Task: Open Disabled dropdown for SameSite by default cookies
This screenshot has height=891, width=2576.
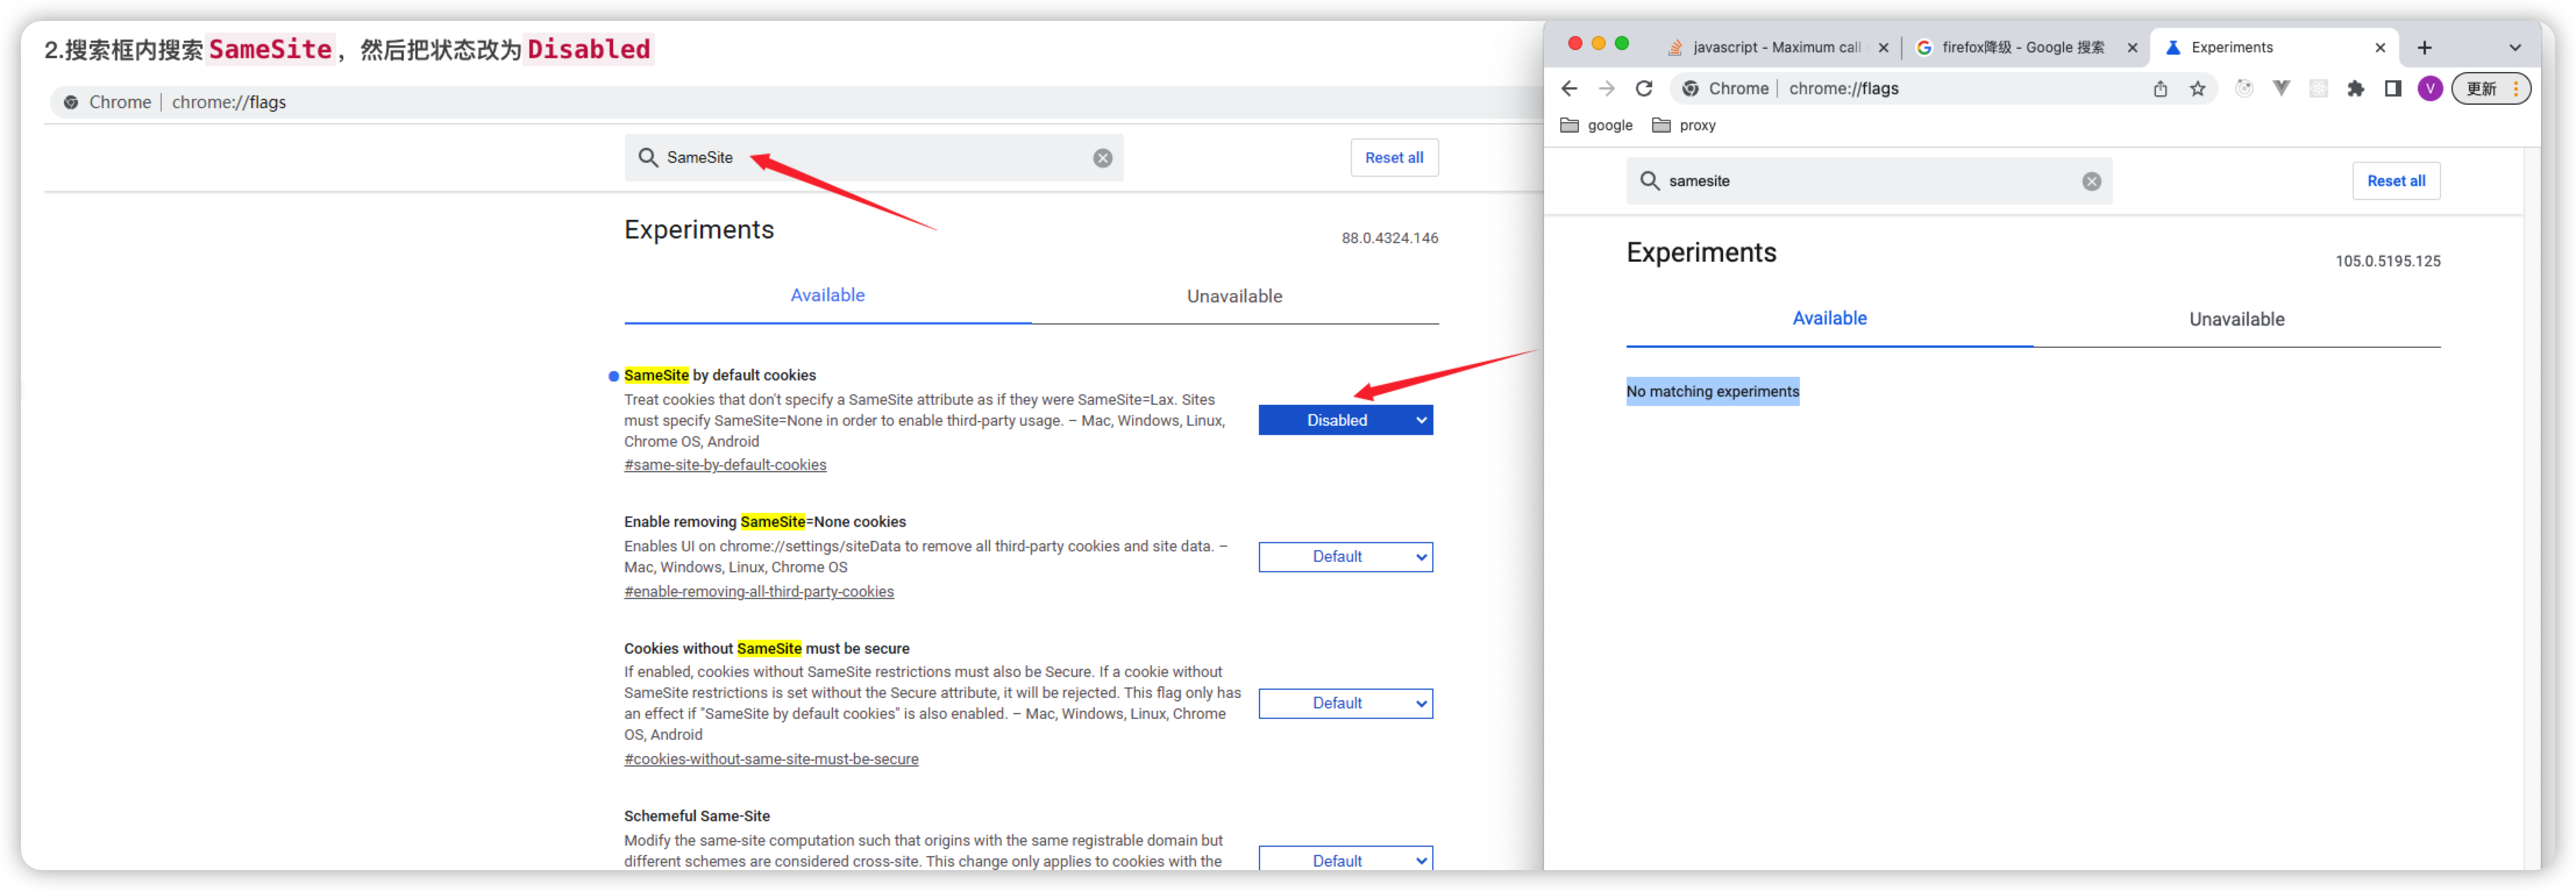Action: pos(1345,420)
